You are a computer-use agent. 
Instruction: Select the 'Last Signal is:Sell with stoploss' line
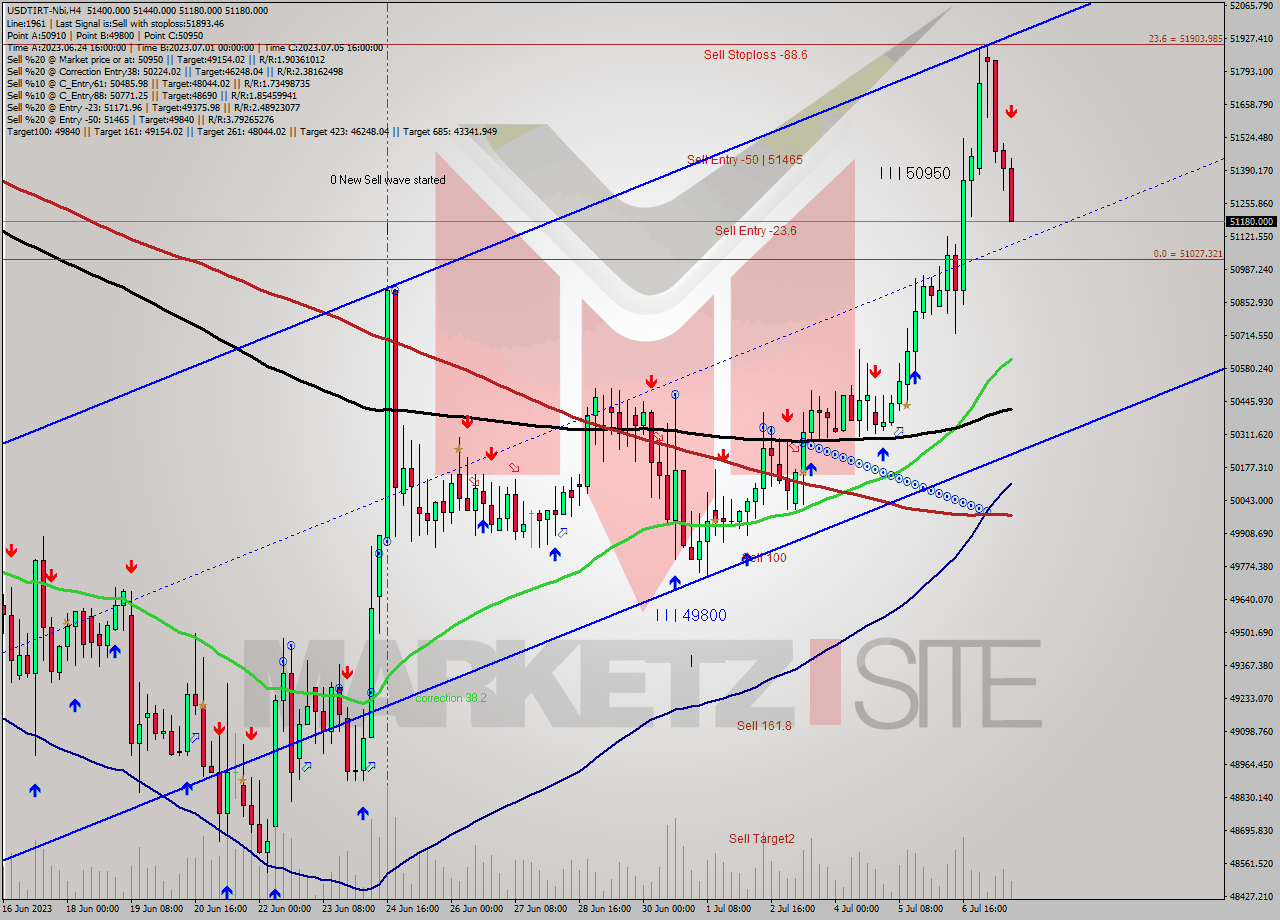click(x=115, y=23)
